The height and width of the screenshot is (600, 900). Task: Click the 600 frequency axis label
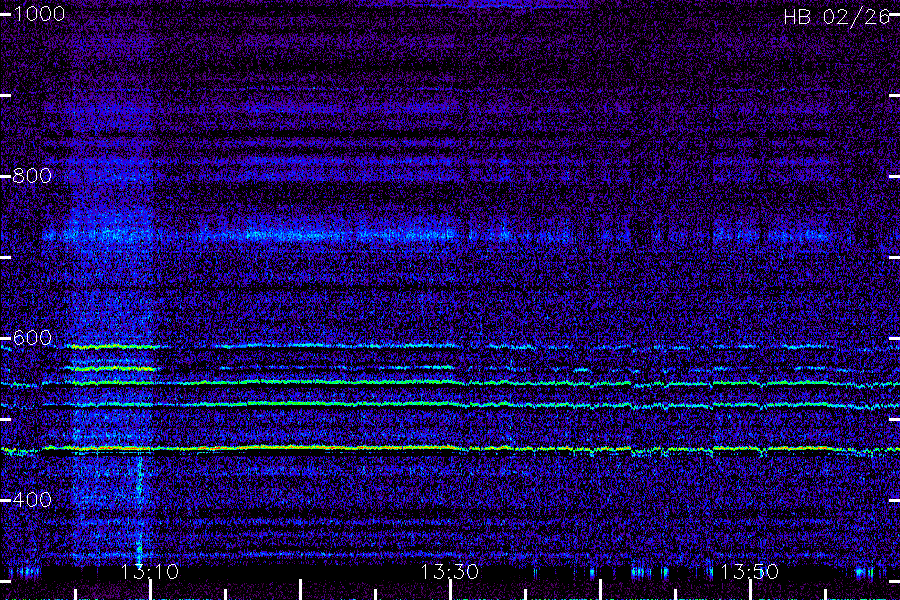(x=32, y=337)
